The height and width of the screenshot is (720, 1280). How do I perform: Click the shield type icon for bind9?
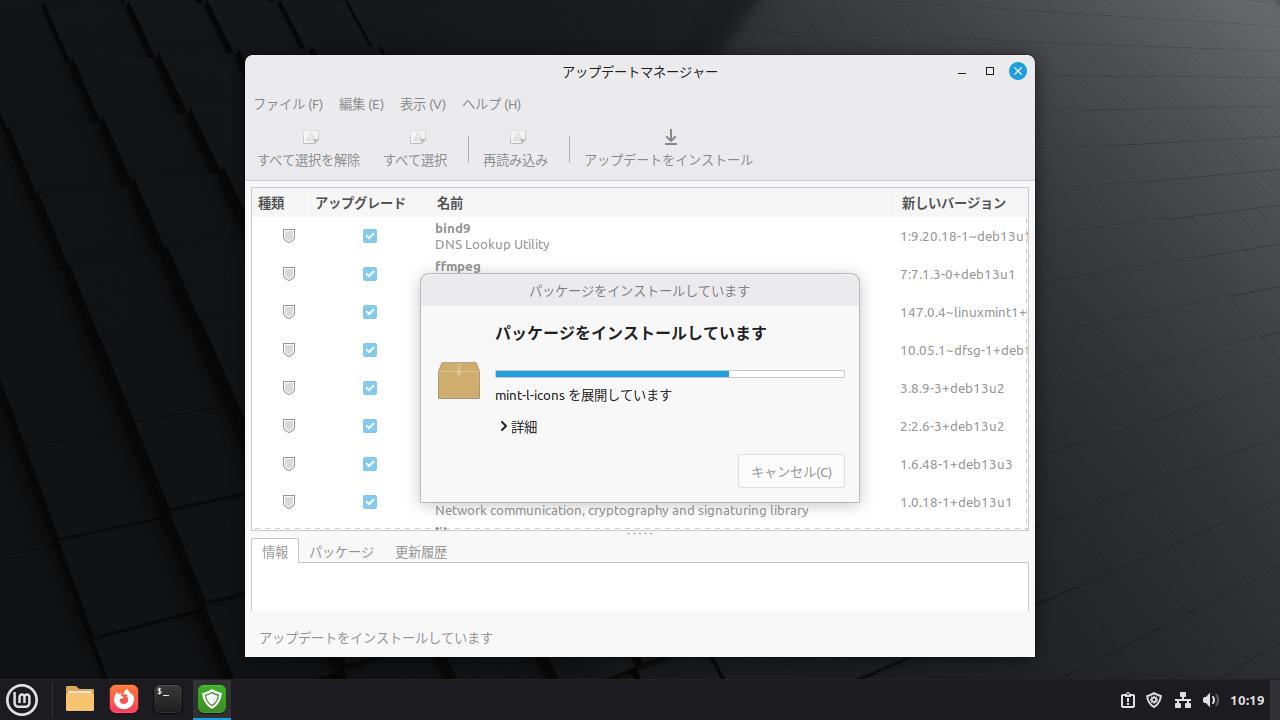click(289, 236)
